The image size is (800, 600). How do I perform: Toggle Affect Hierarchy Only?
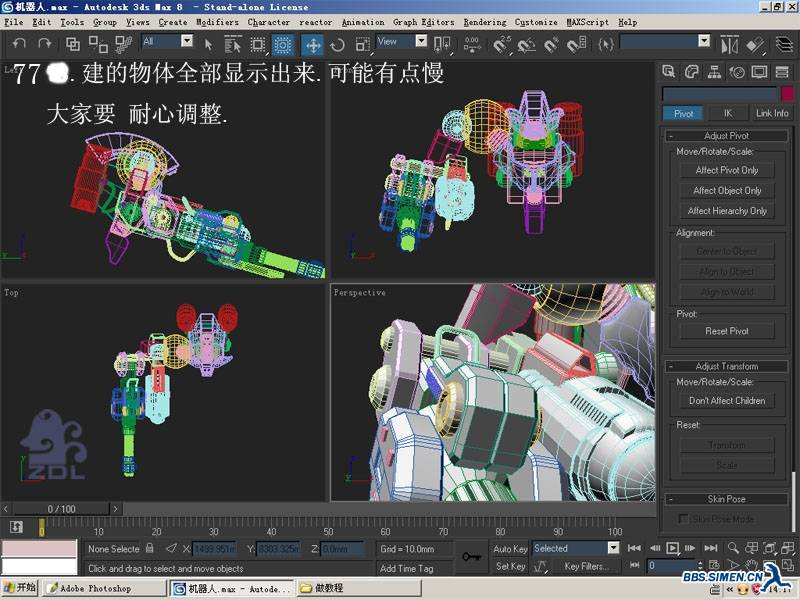(727, 211)
